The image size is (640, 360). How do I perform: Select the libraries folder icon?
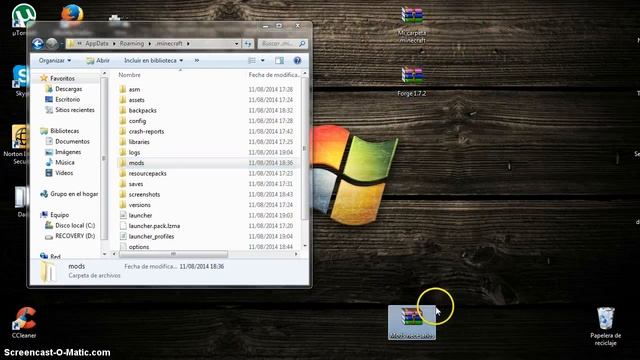point(123,142)
